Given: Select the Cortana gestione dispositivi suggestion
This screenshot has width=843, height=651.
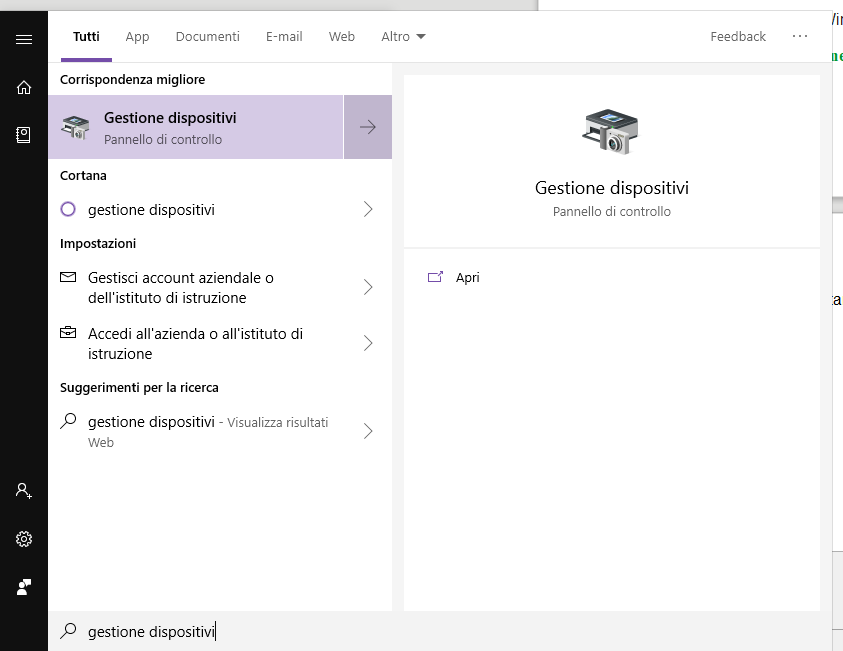Looking at the screenshot, I should pyautogui.click(x=220, y=209).
